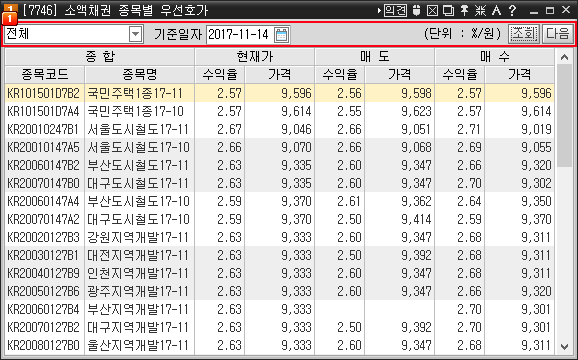
Task: Click code KR20030127B1
Action: [x=43, y=256]
